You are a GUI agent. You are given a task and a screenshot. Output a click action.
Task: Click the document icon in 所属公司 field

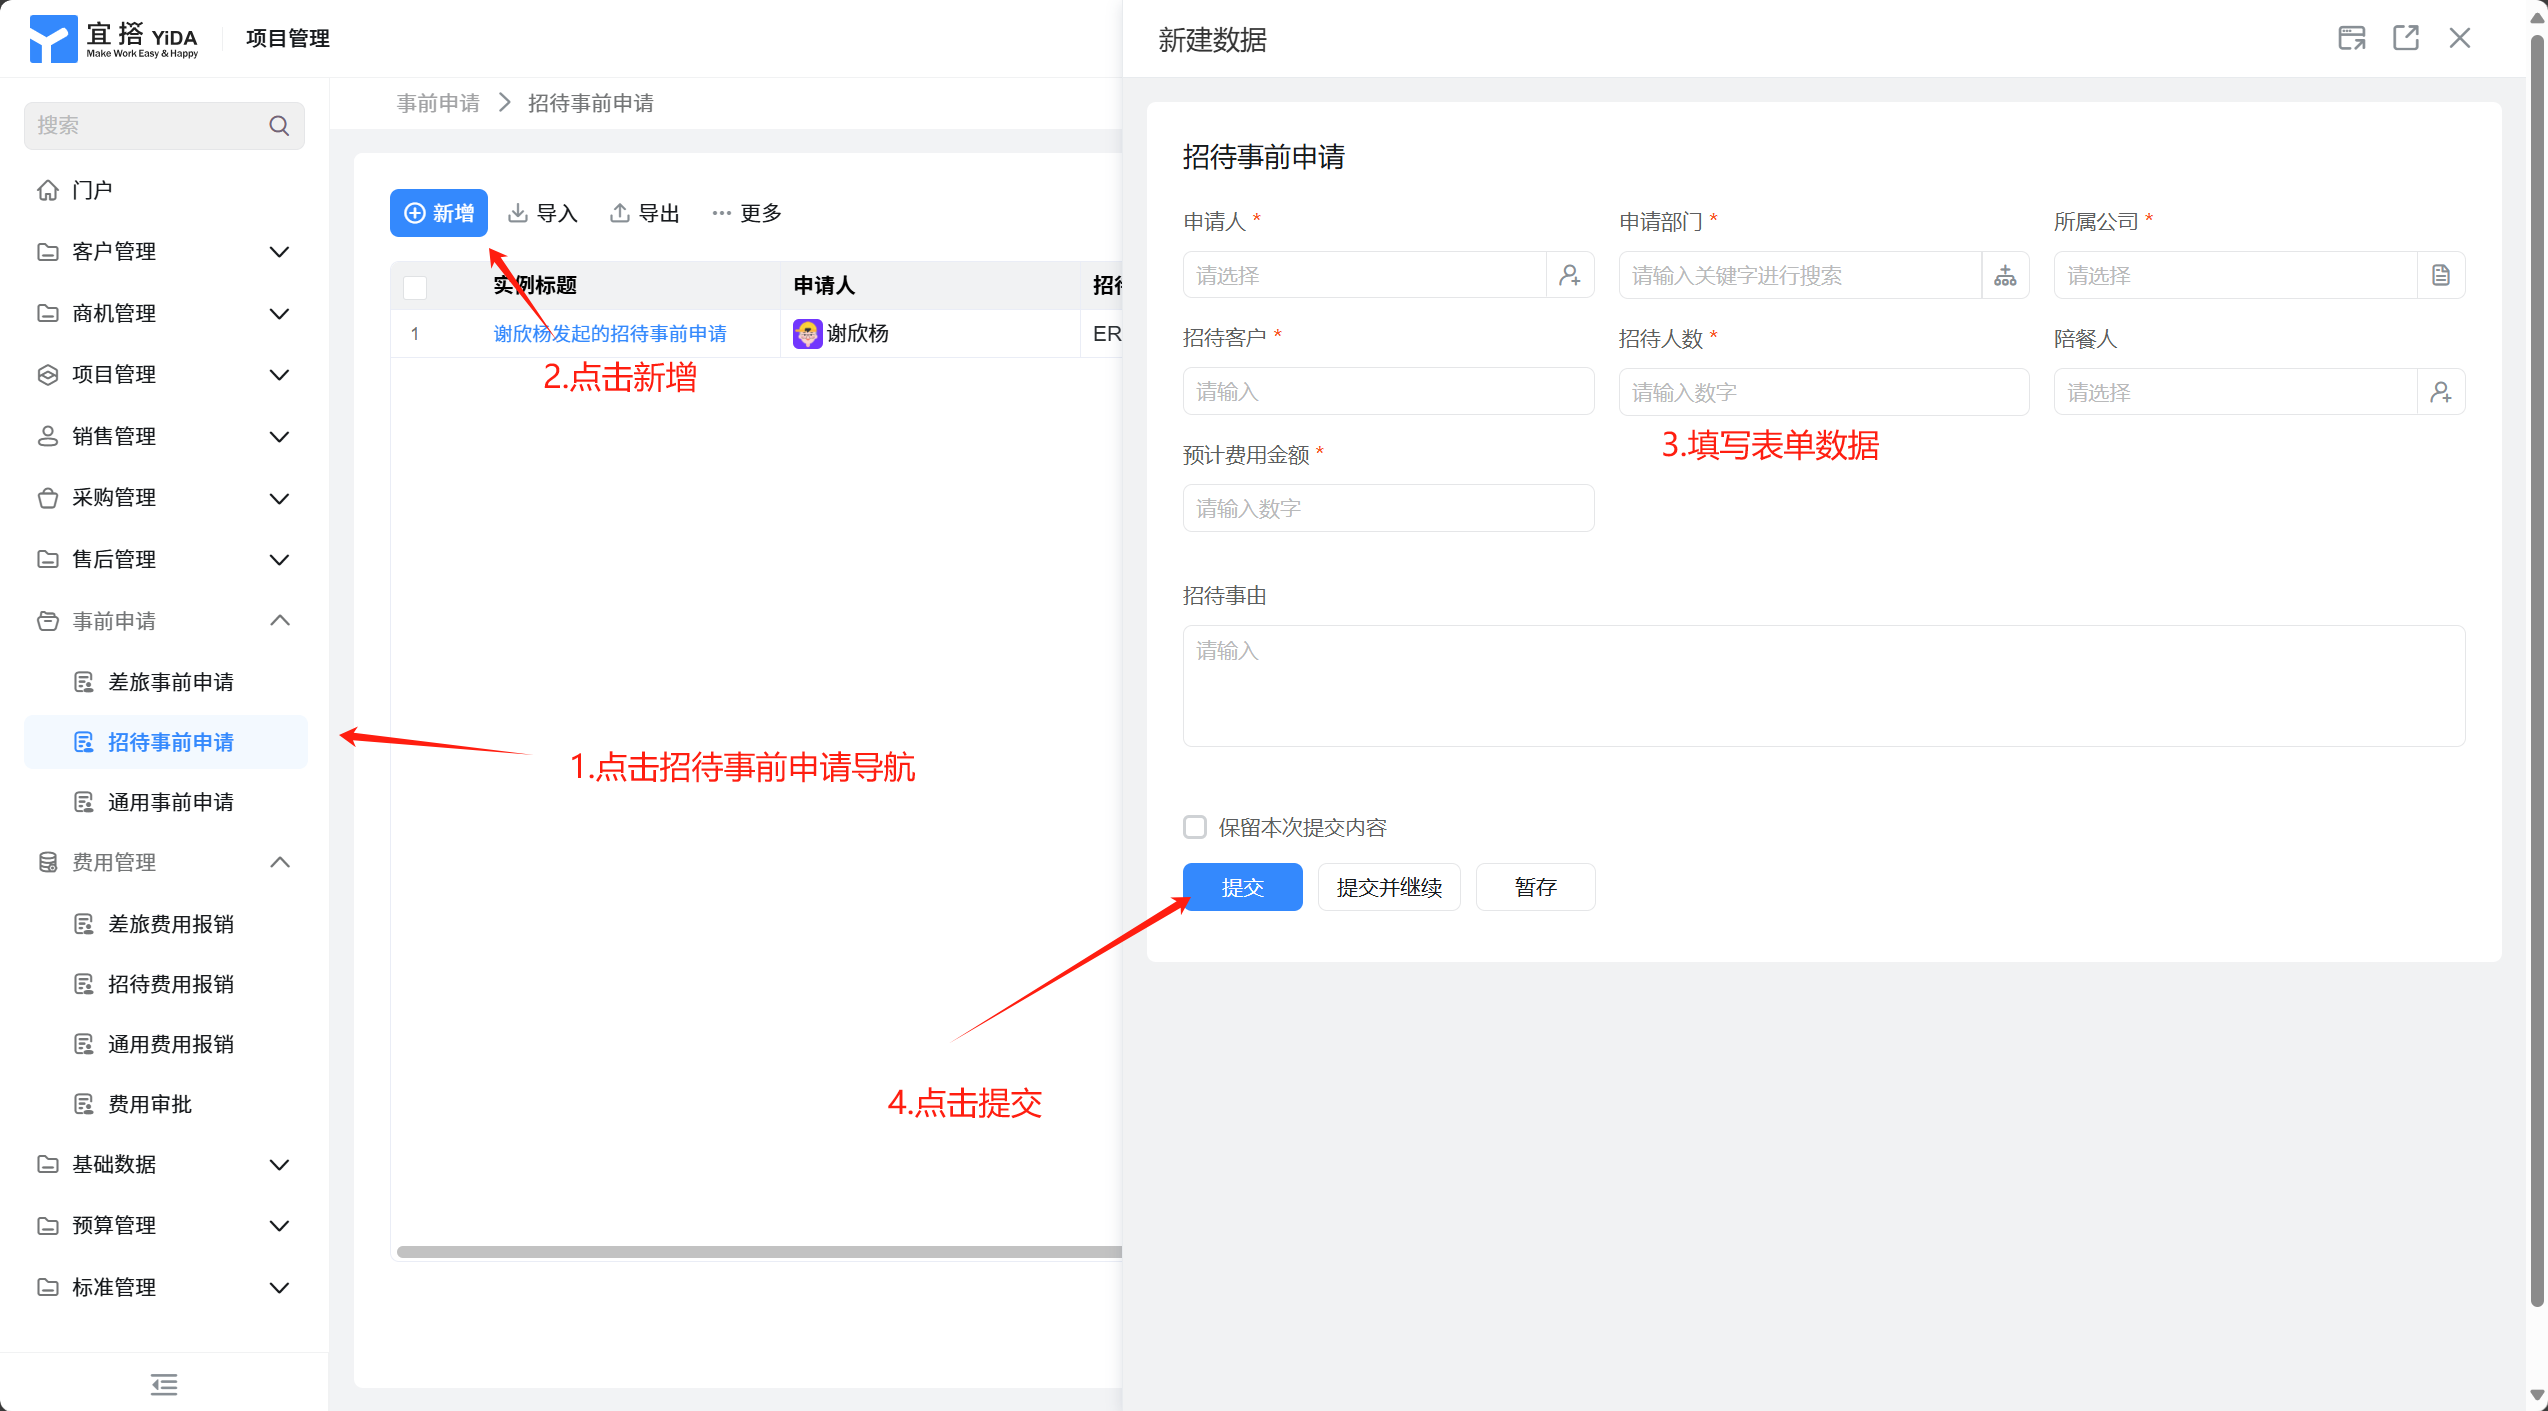(x=2440, y=275)
